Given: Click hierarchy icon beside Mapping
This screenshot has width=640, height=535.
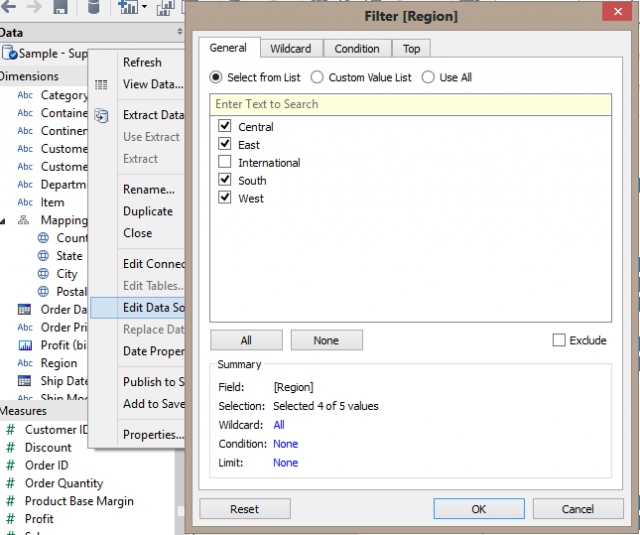Looking at the screenshot, I should [x=23, y=220].
